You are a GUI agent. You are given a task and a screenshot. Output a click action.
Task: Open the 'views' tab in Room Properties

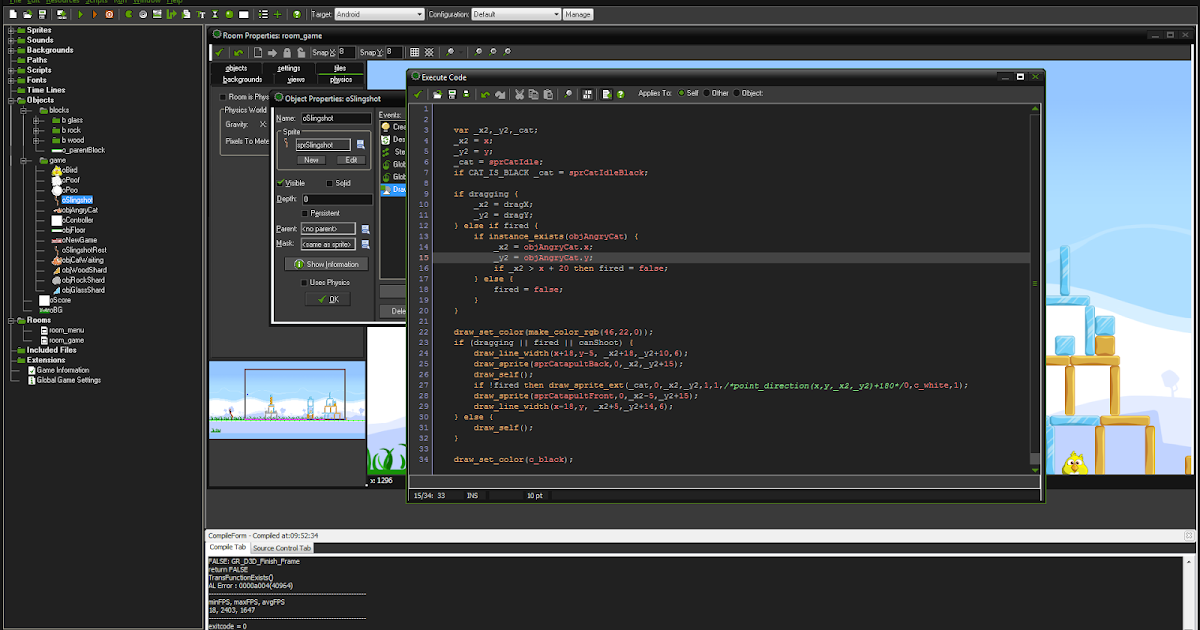(x=296, y=79)
